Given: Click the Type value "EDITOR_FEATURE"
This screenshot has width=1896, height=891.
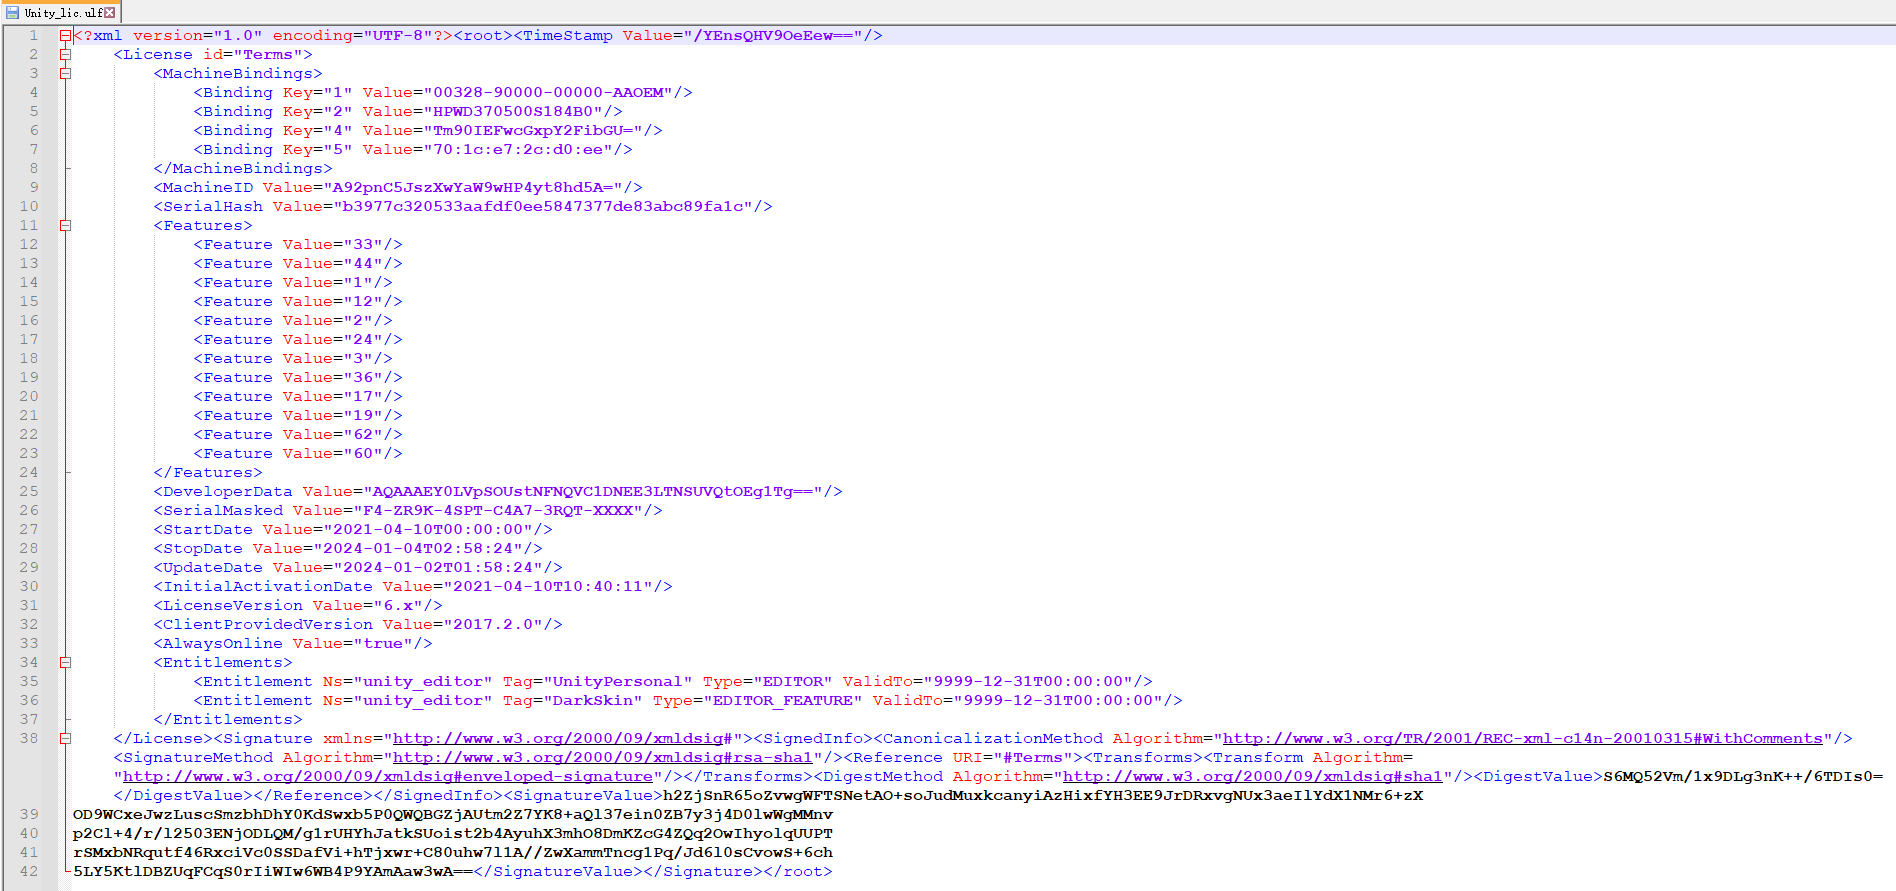Looking at the screenshot, I should coord(783,700).
